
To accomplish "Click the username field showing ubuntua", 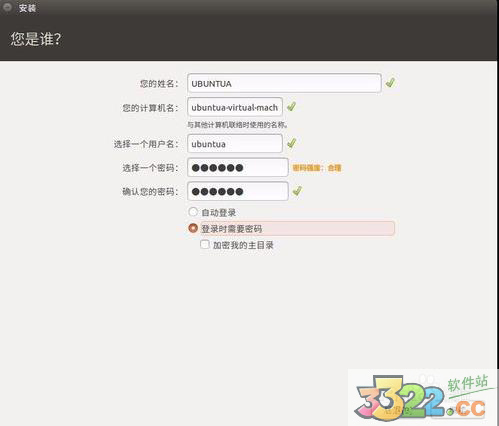I will click(235, 144).
